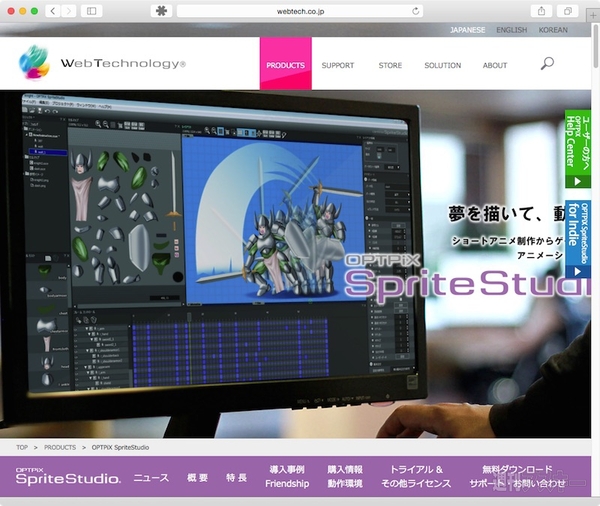
Task: Open the 導入事例 Friendship tab
Action: pos(287,477)
